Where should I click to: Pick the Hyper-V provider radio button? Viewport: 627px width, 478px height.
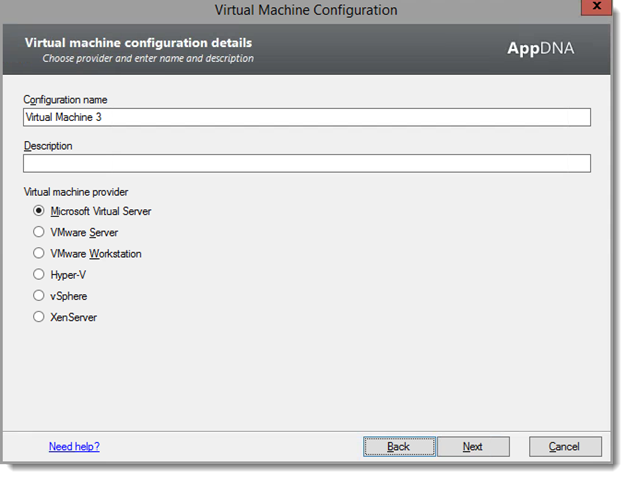(38, 274)
